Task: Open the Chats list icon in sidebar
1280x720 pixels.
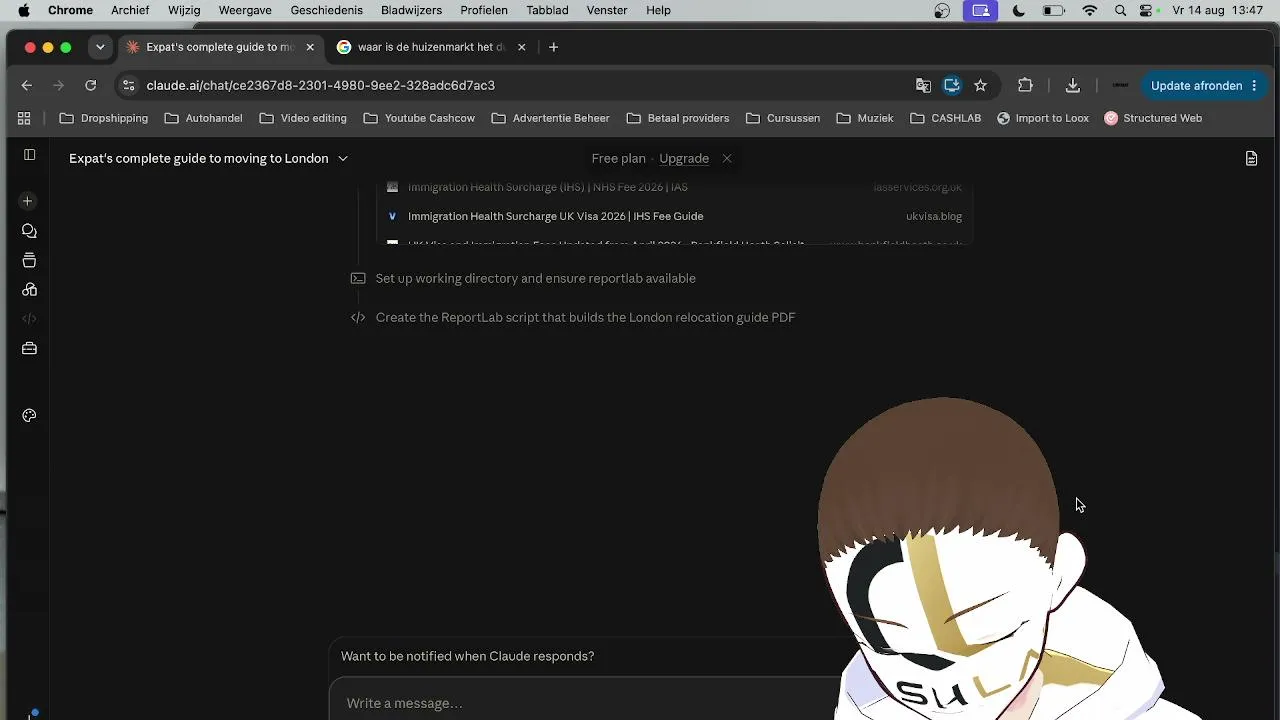Action: coord(29,231)
